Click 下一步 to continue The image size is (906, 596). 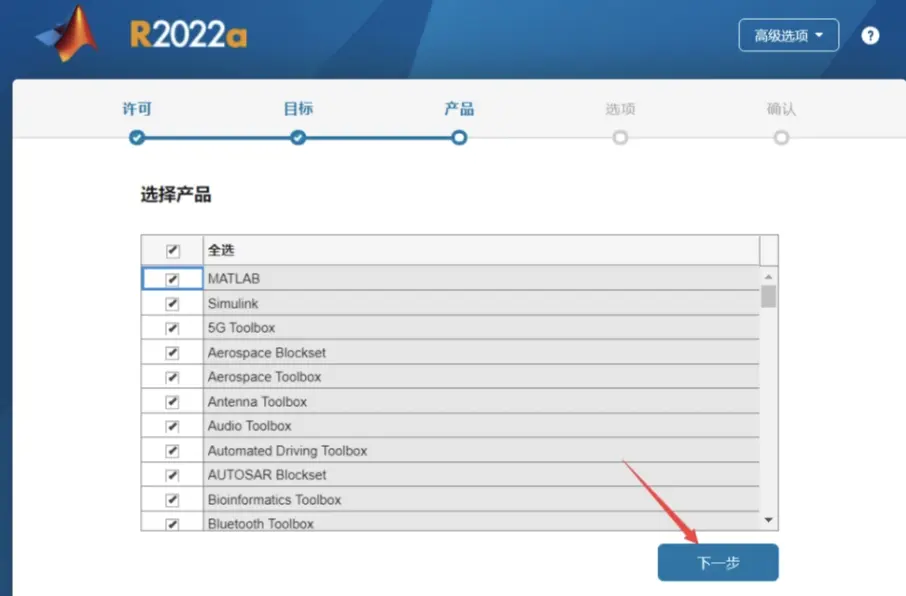(x=718, y=562)
